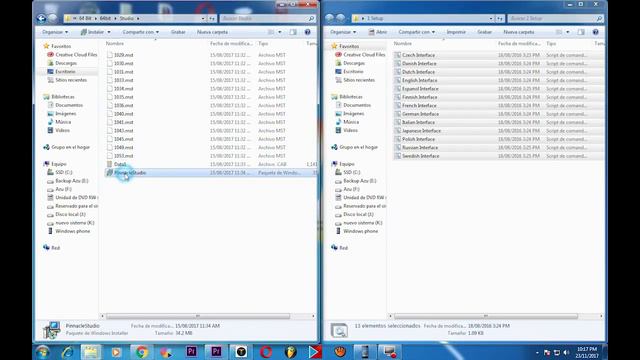Click the search box in the right window
640x360 pixels.
556,18
